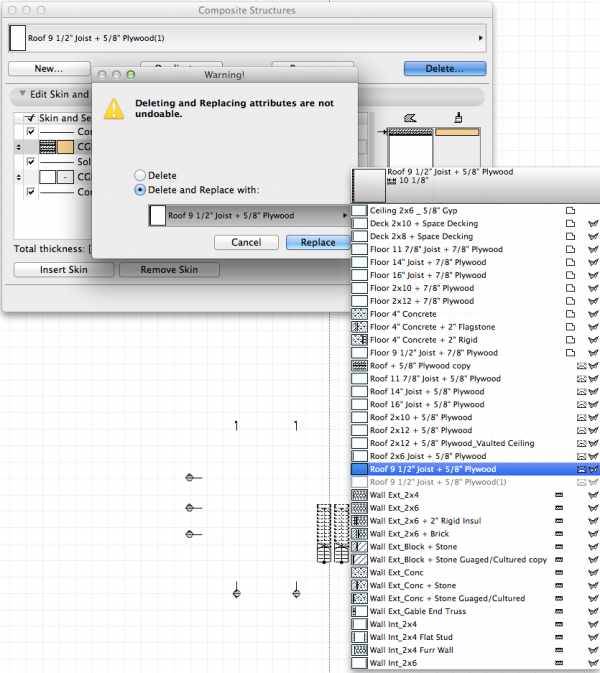Click the tan skin fill color swatch
The width and height of the screenshot is (600, 673).
pyautogui.click(x=64, y=146)
